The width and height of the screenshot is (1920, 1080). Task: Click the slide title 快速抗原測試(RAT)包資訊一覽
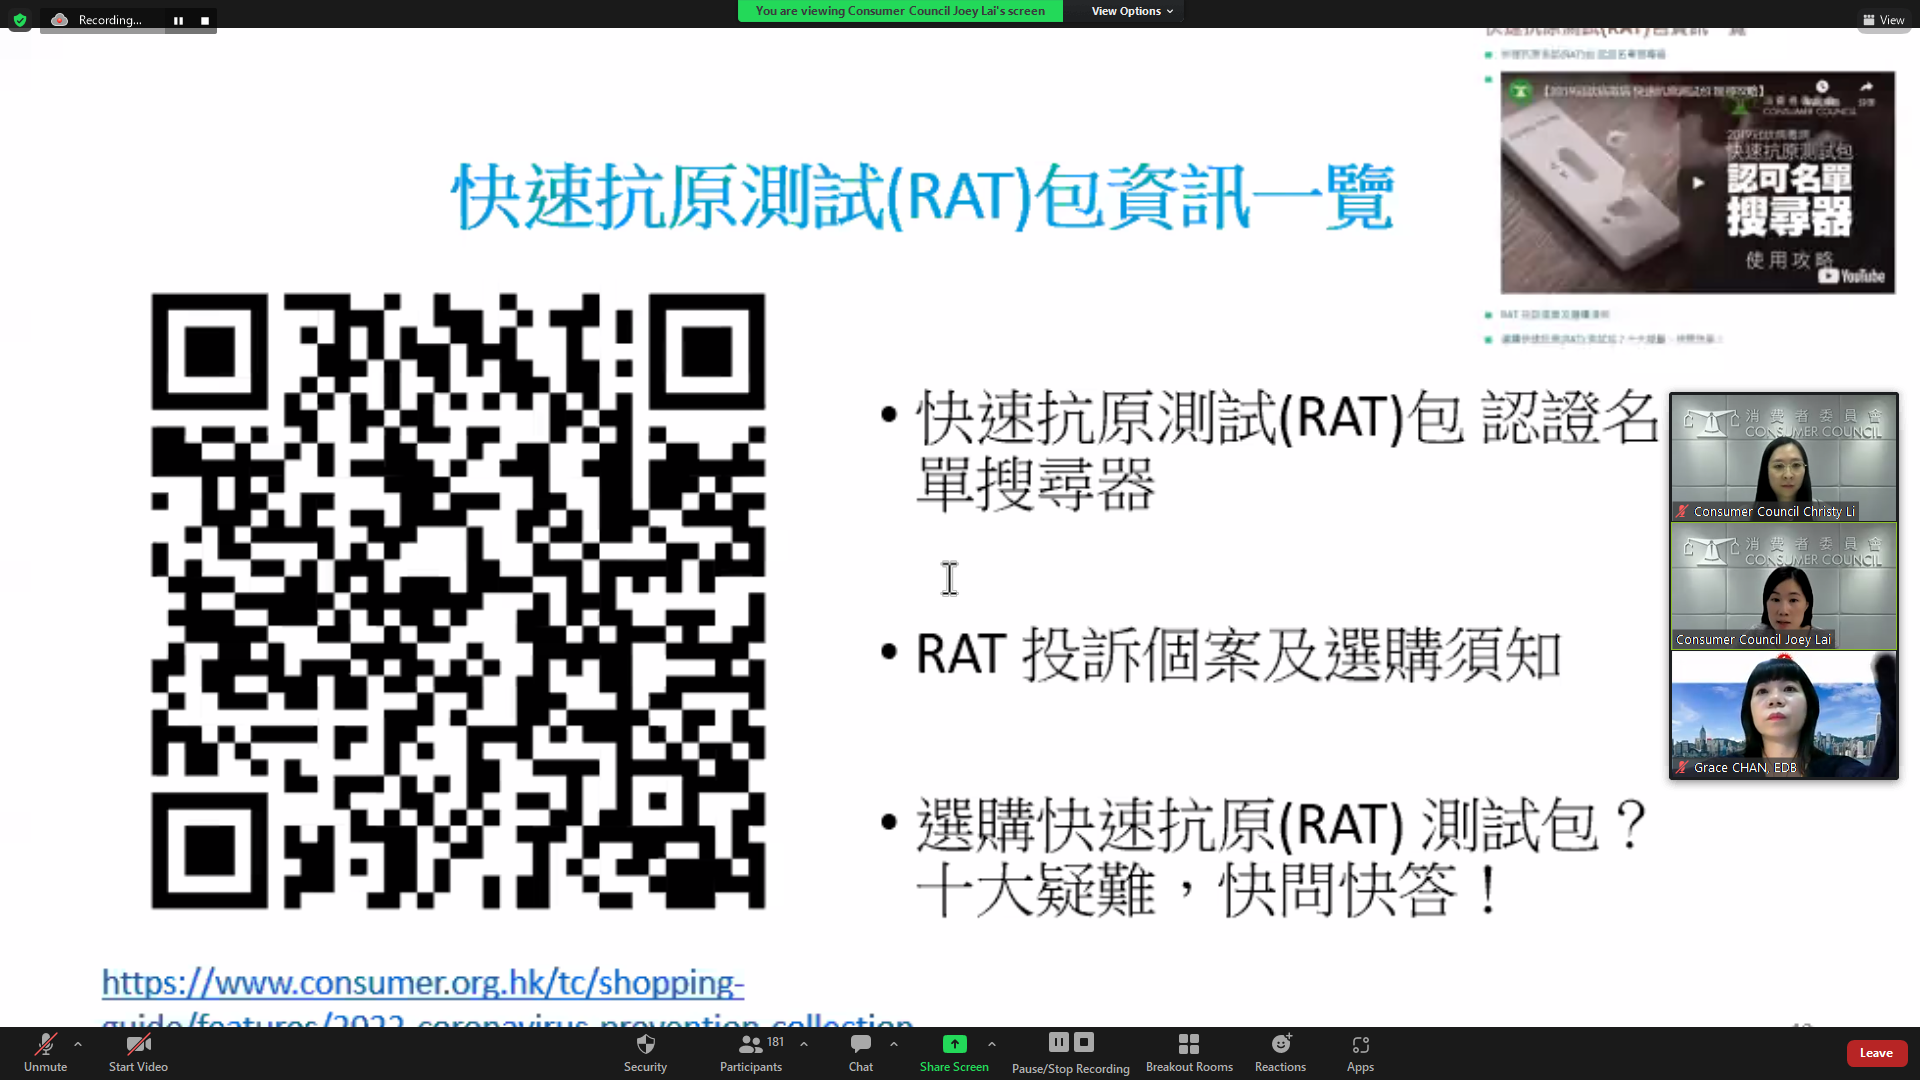tap(922, 197)
